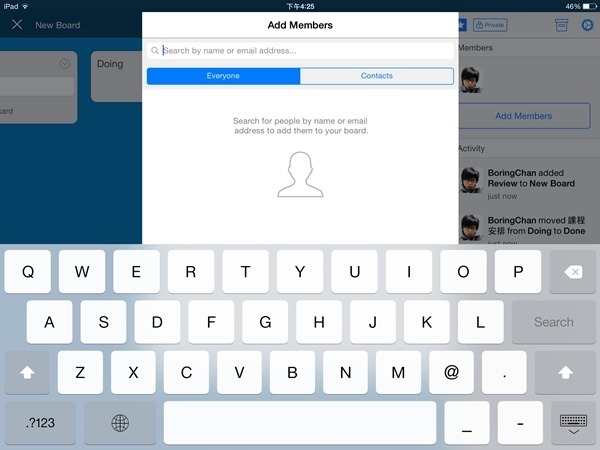Screen dimensions: 600x450
Task: Open the archive box icon
Action: 561,25
